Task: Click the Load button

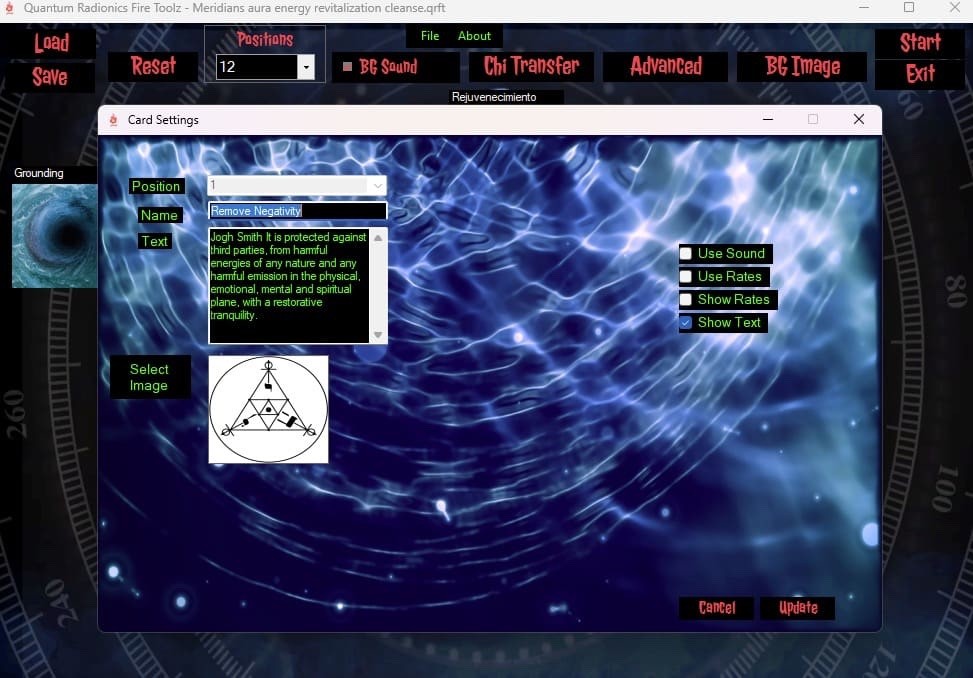Action: coord(52,43)
